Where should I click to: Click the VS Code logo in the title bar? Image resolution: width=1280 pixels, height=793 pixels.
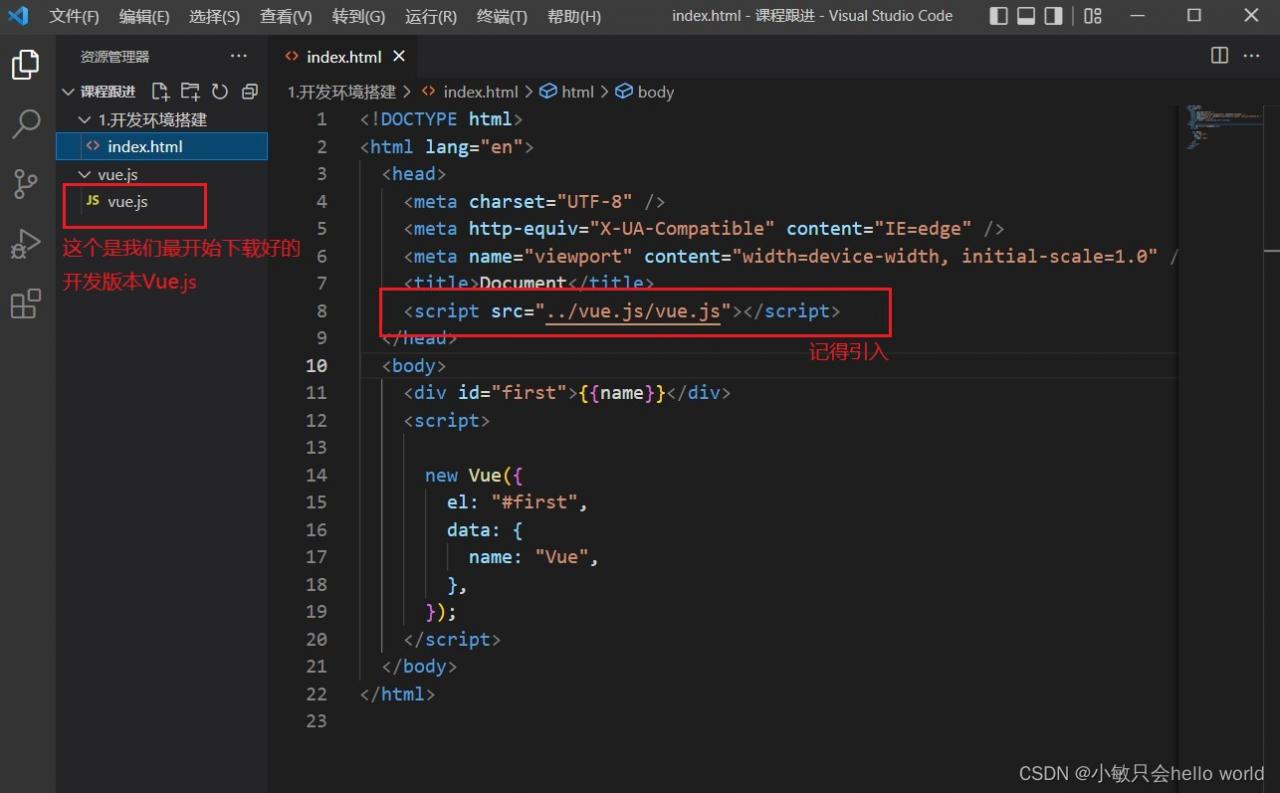[x=18, y=16]
